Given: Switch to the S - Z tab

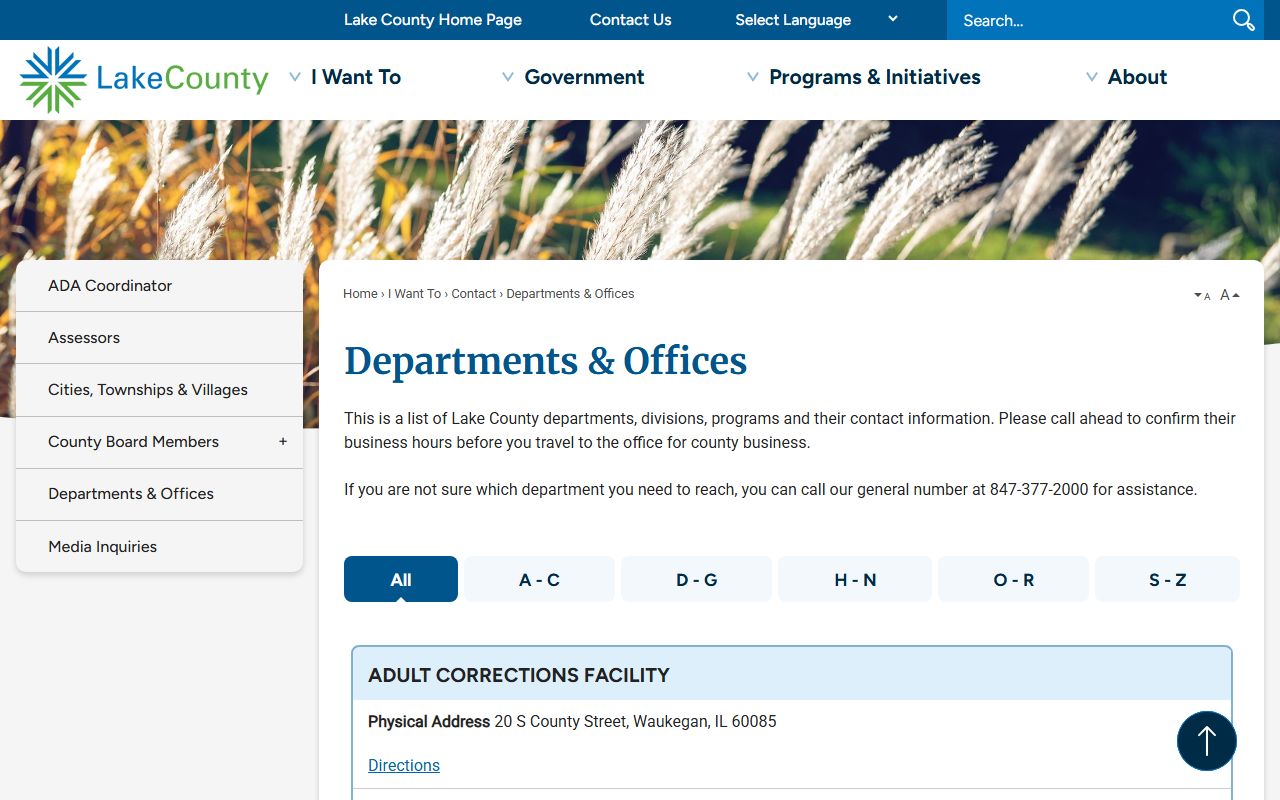Looking at the screenshot, I should tap(1167, 579).
